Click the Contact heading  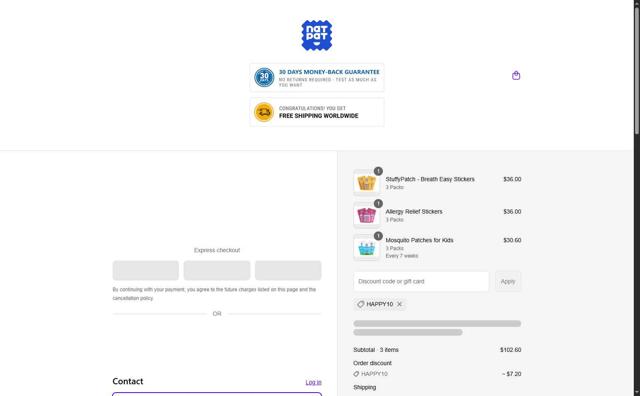128,381
